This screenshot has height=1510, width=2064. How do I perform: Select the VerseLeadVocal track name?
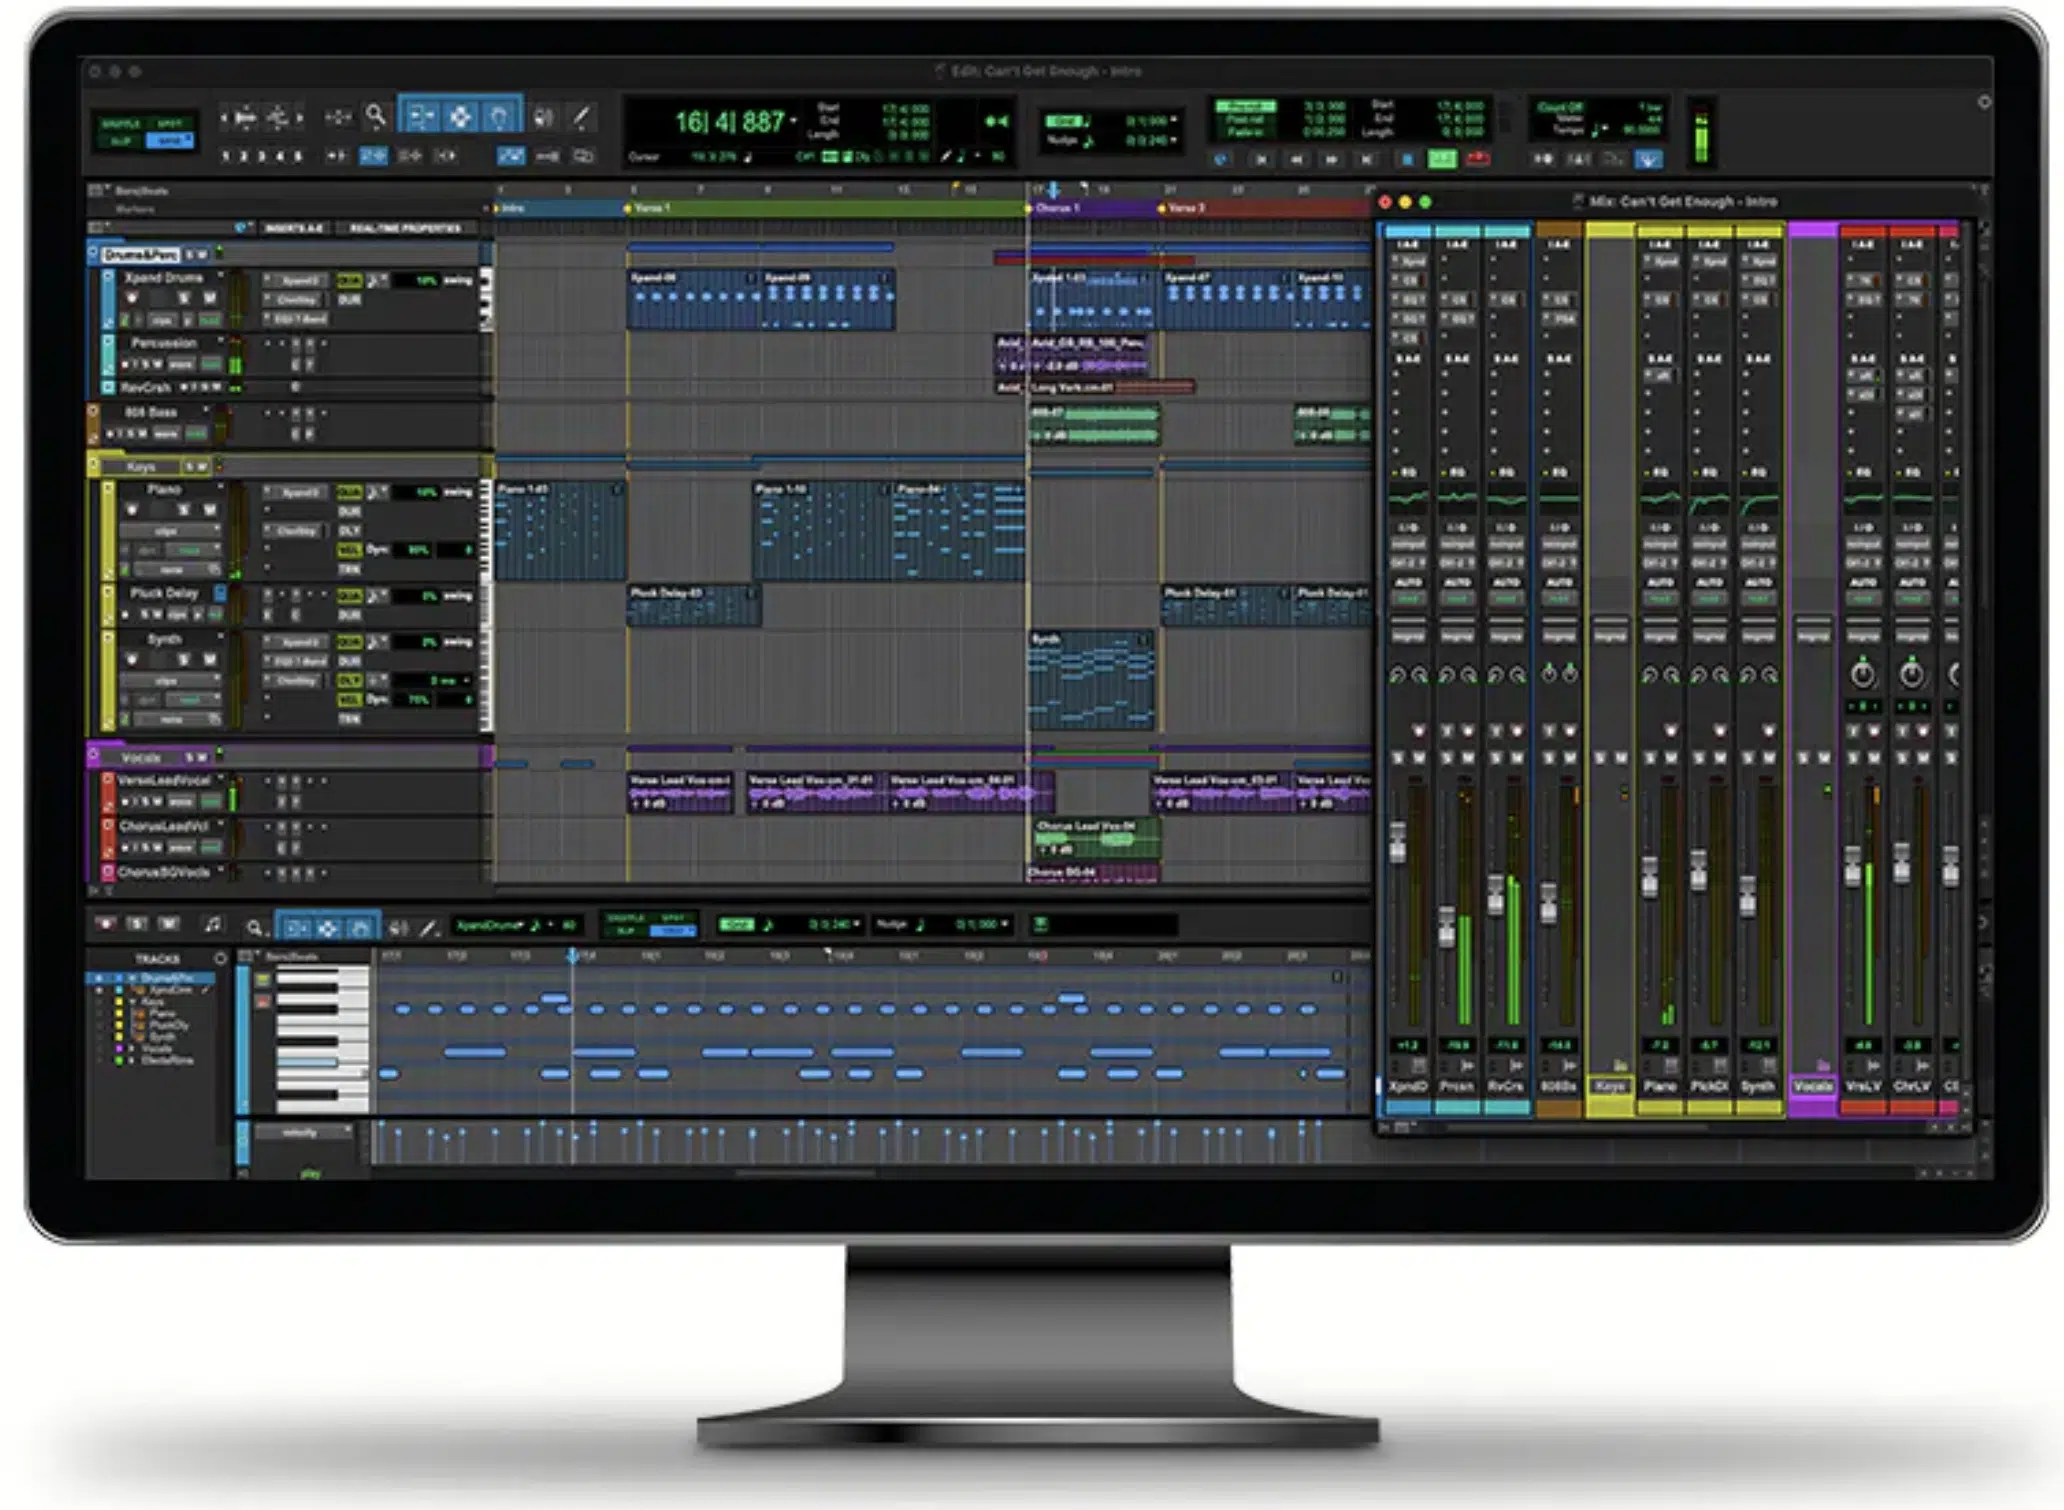point(164,780)
